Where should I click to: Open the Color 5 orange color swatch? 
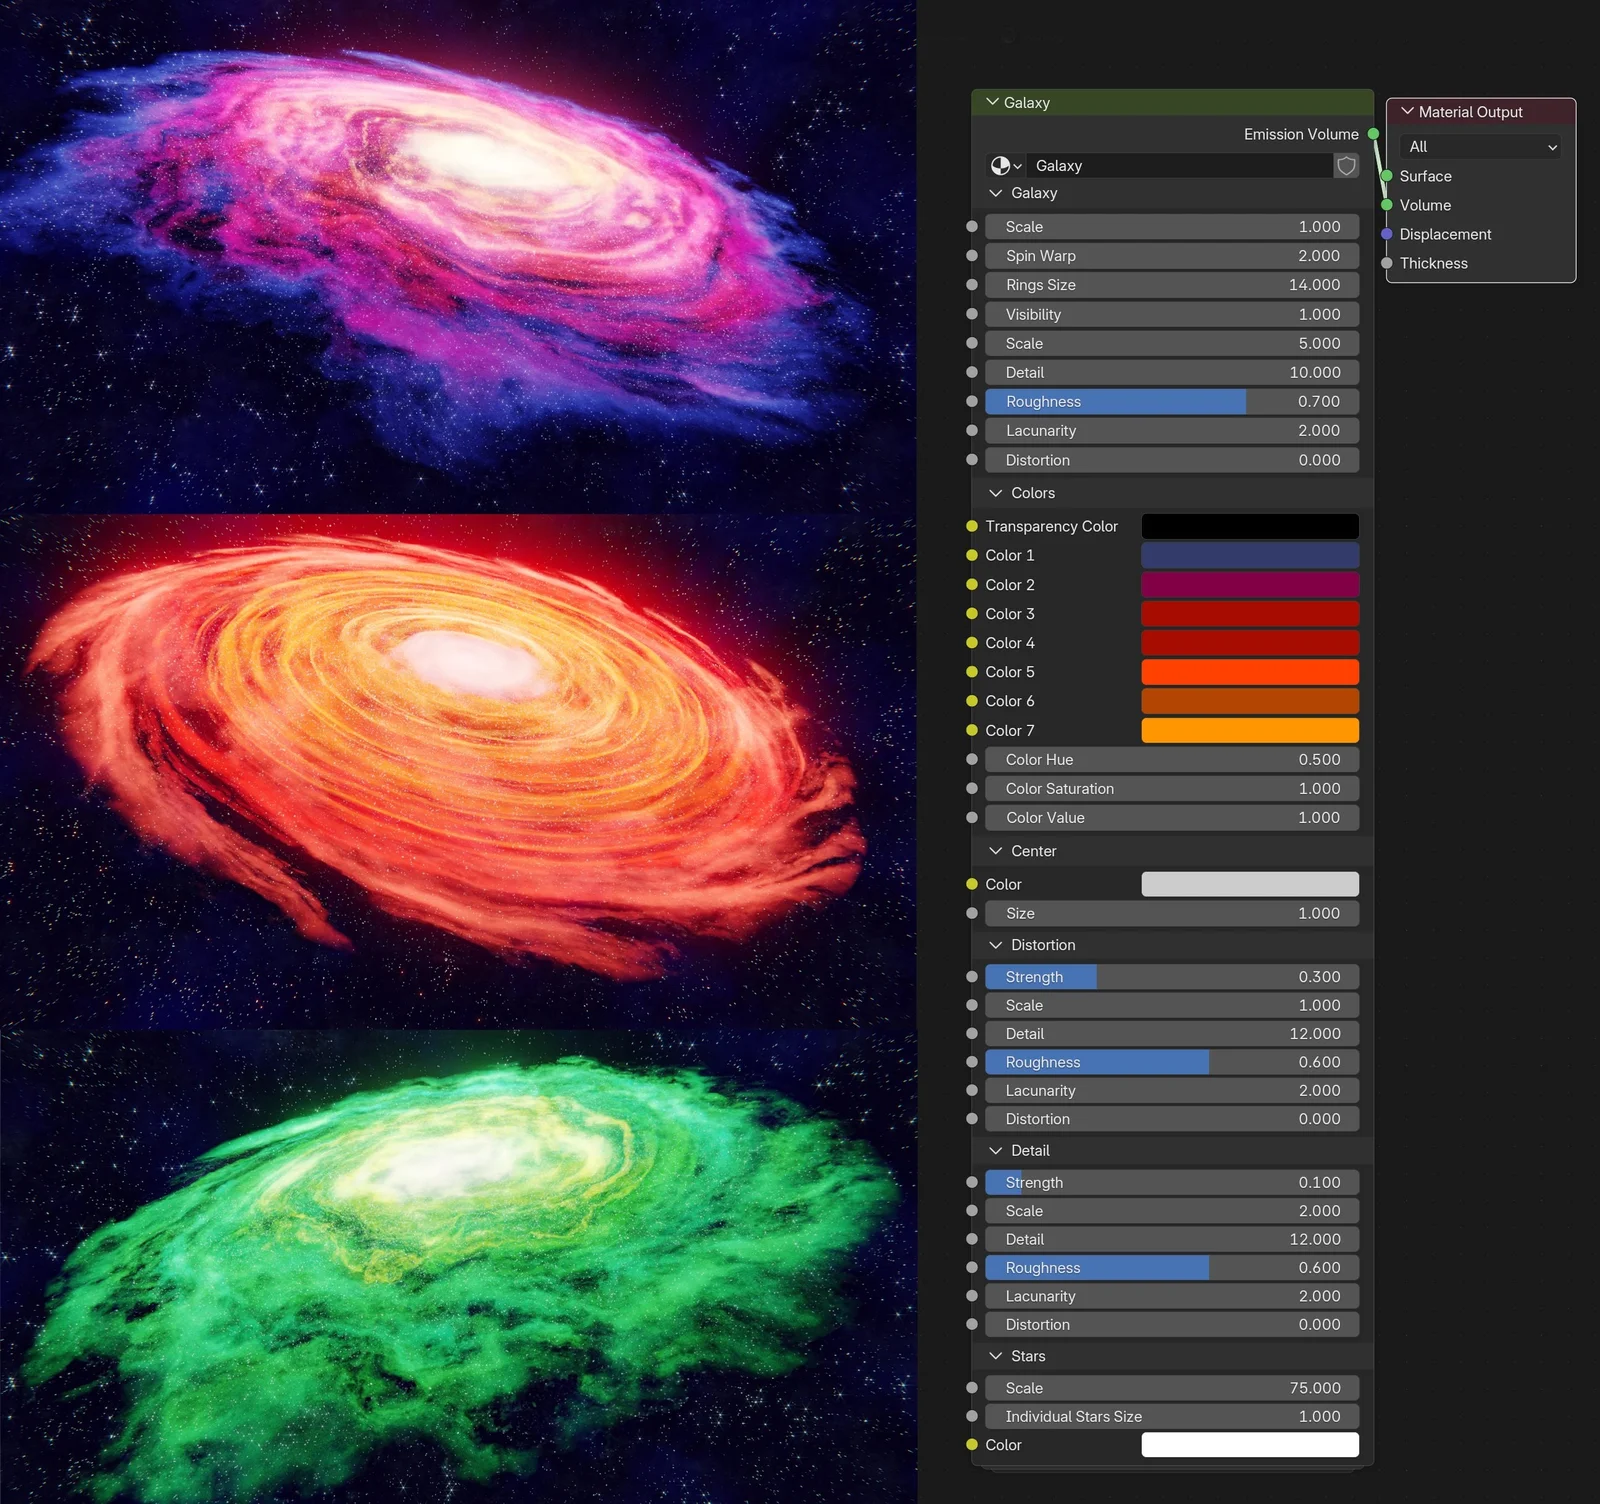pos(1249,671)
